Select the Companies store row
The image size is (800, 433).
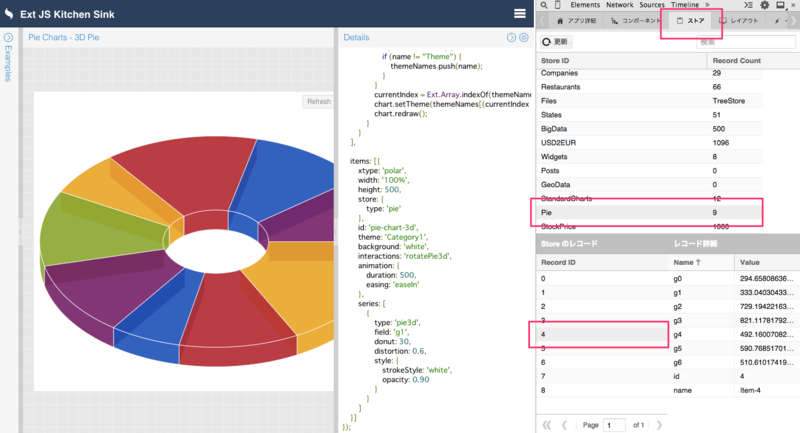pyautogui.click(x=649, y=73)
